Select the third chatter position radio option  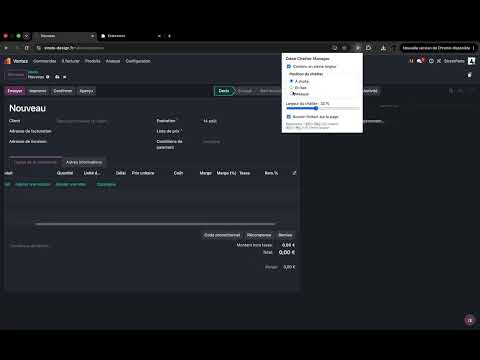(291, 94)
